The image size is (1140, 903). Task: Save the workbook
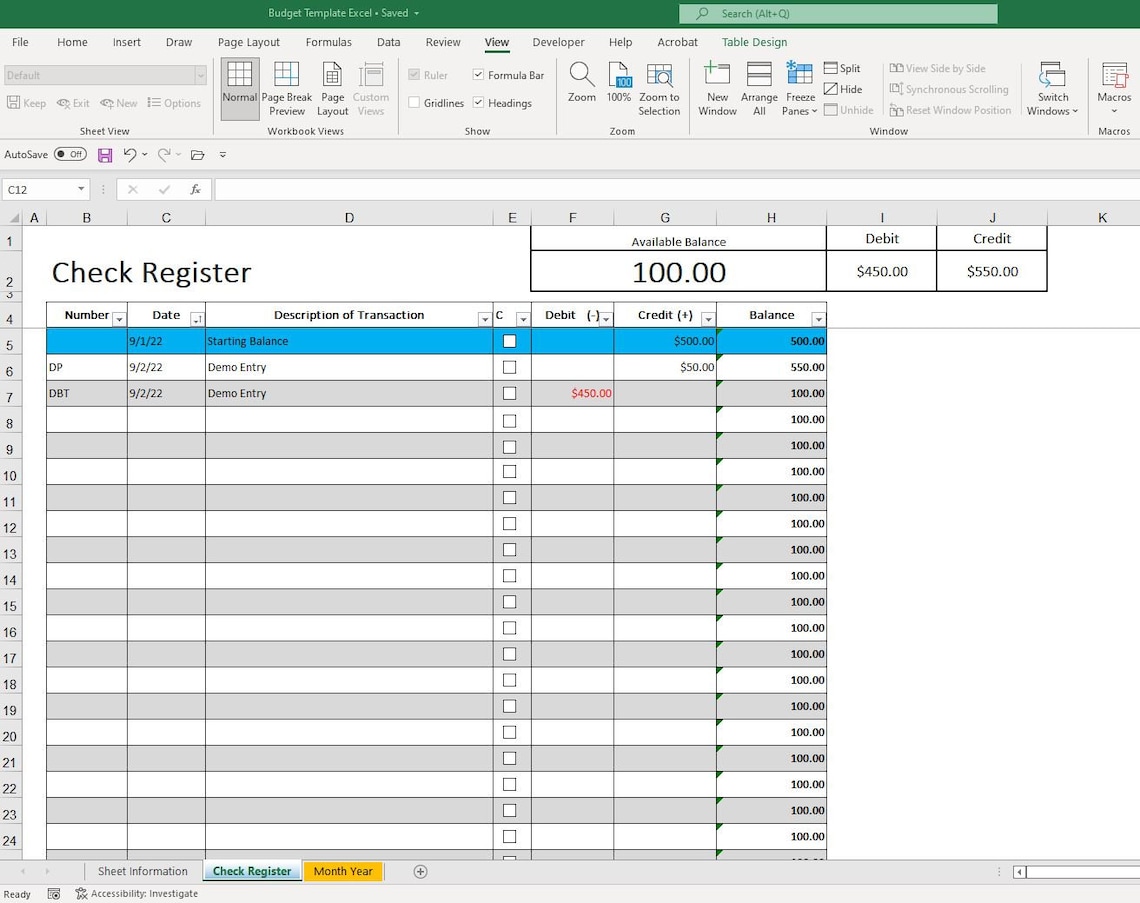(104, 154)
